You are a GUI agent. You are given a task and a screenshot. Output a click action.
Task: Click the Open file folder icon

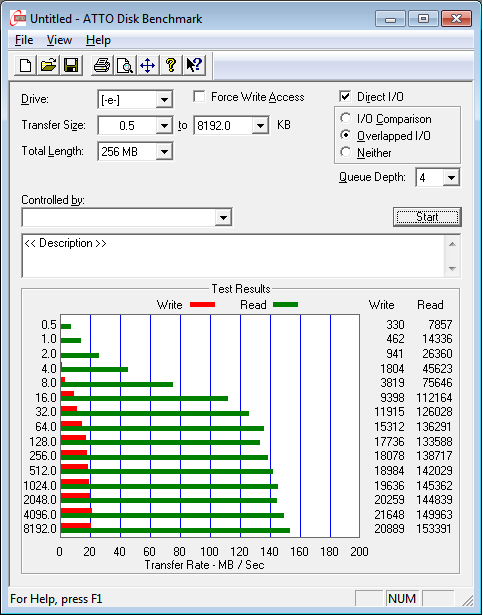48,65
